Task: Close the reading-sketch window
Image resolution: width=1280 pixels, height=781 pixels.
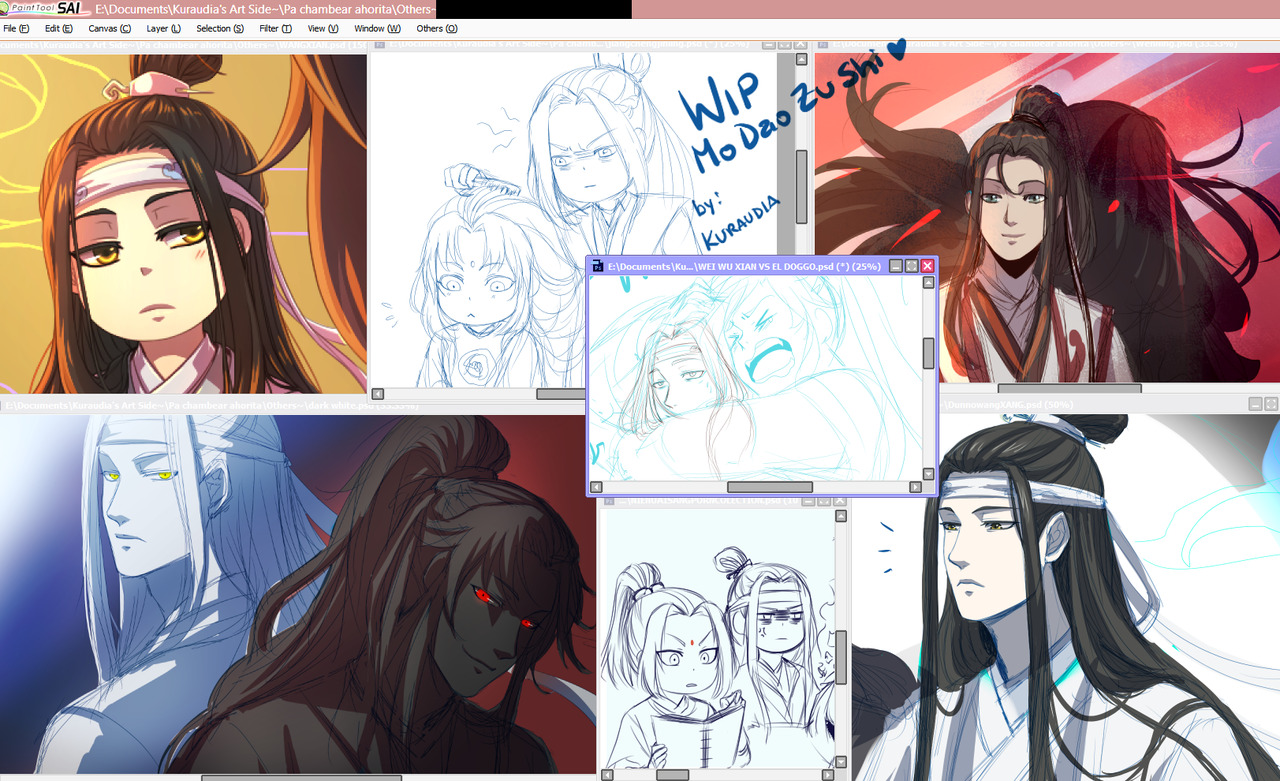Action: 840,500
